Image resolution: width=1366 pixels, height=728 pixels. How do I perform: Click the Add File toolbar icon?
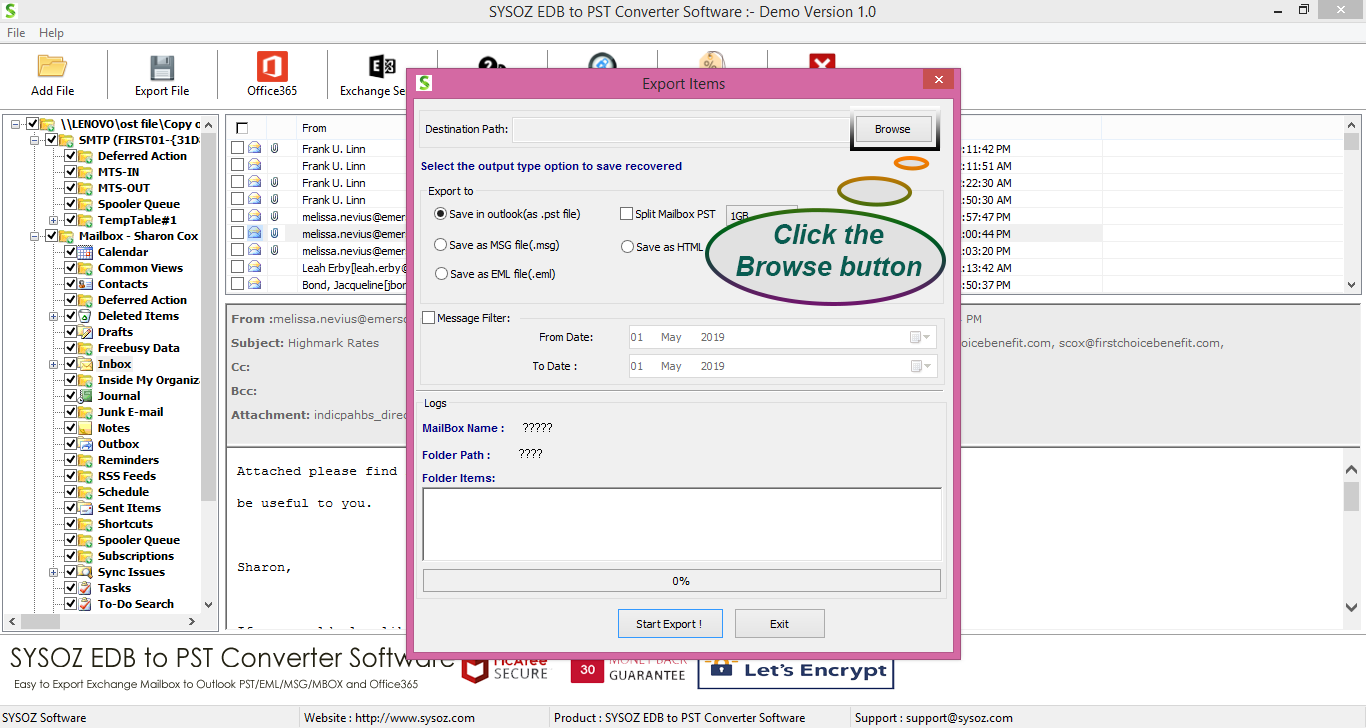click(52, 67)
